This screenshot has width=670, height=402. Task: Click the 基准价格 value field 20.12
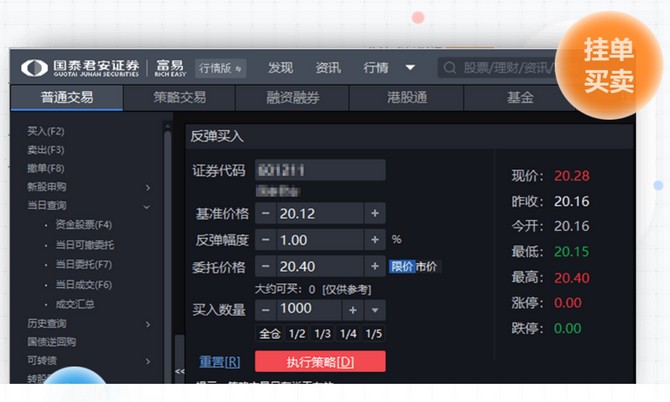[320, 213]
